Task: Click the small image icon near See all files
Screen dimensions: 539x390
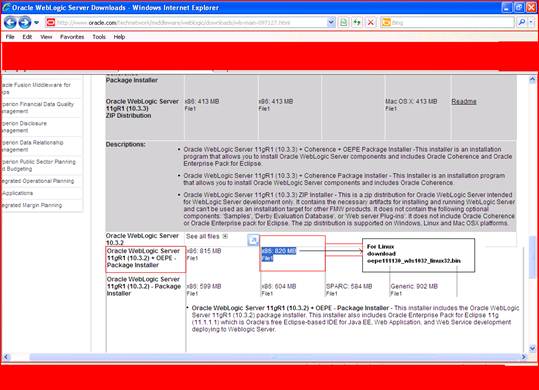Action: coord(253,240)
